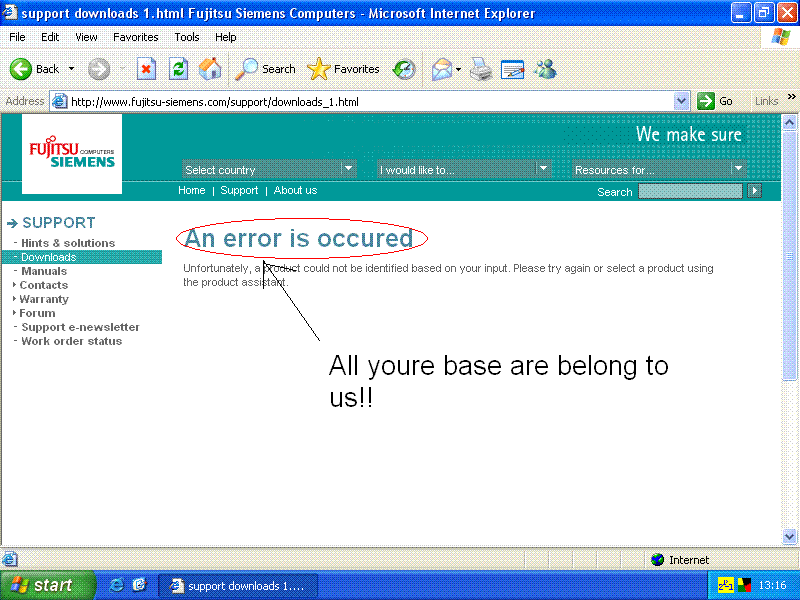Click the page scrollbar up arrow
This screenshot has height=600, width=800.
(789, 122)
